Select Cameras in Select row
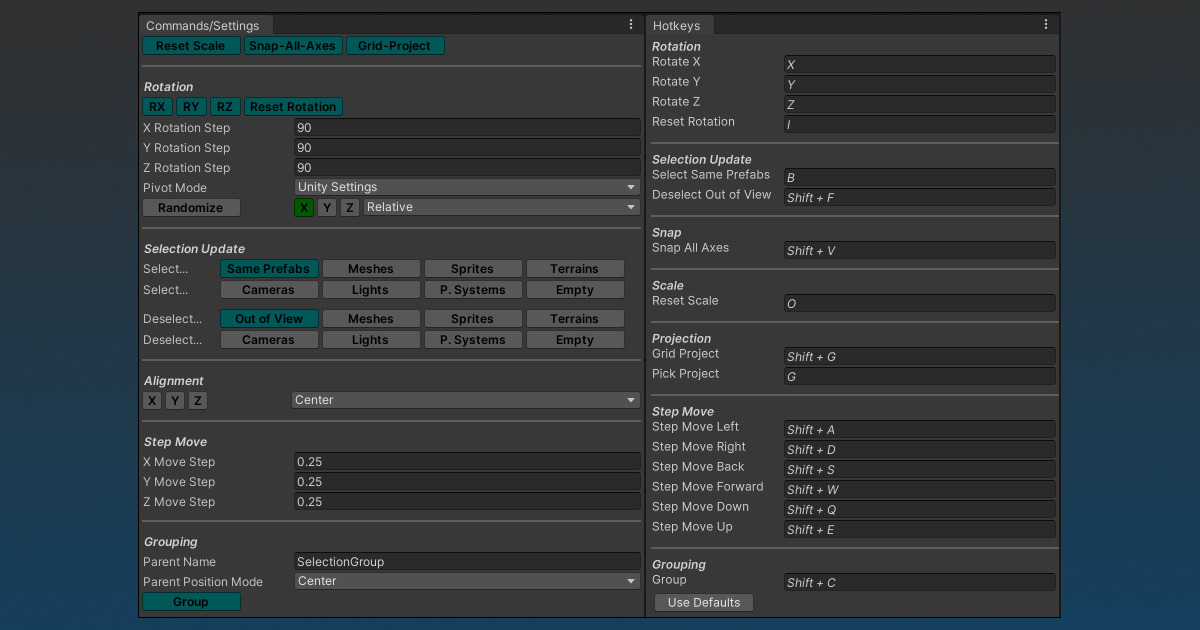1200x630 pixels. [270, 290]
